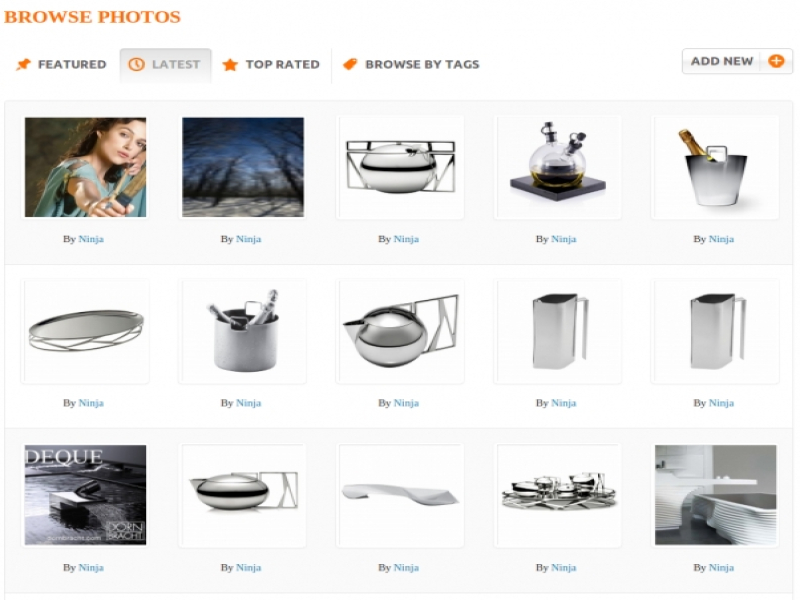Image resolution: width=800 pixels, height=600 pixels.
Task: Click the orange plus icon on Add New
Action: [x=776, y=61]
